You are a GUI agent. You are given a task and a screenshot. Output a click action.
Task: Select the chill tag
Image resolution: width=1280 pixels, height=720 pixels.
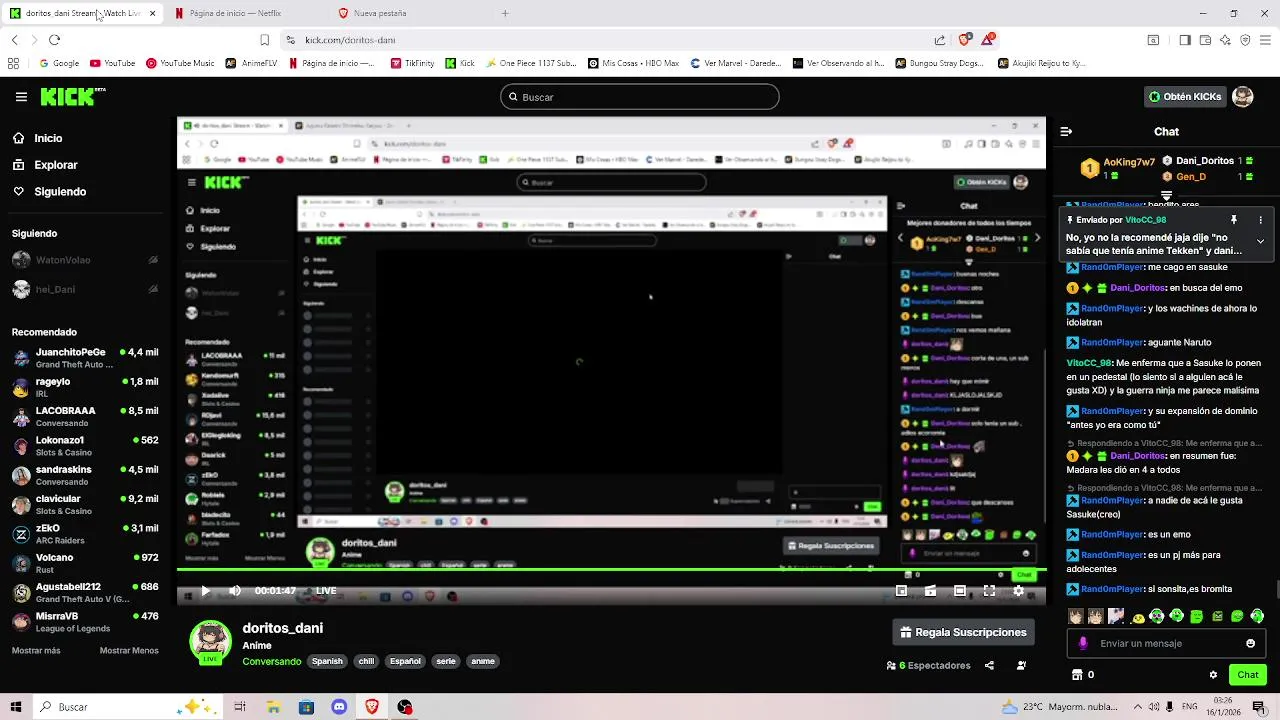click(x=366, y=661)
